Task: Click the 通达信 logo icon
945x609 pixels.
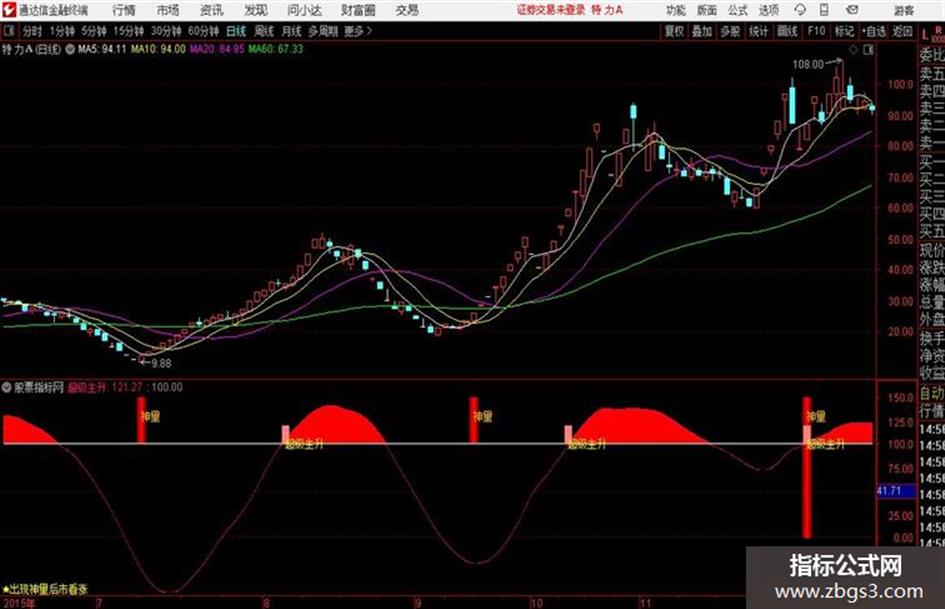Action: coord(9,10)
